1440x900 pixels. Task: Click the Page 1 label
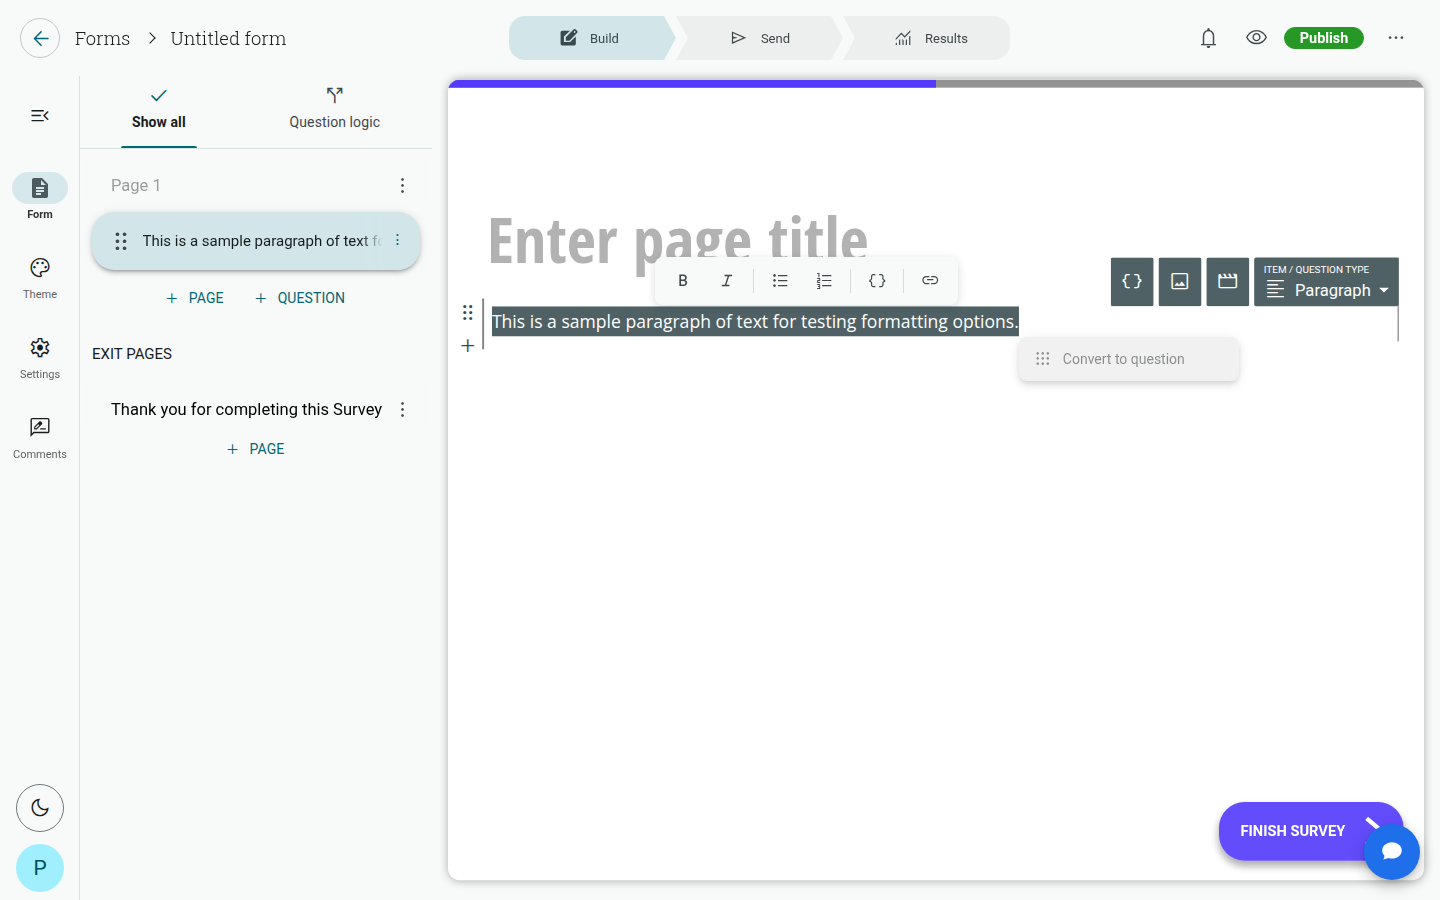point(136,185)
